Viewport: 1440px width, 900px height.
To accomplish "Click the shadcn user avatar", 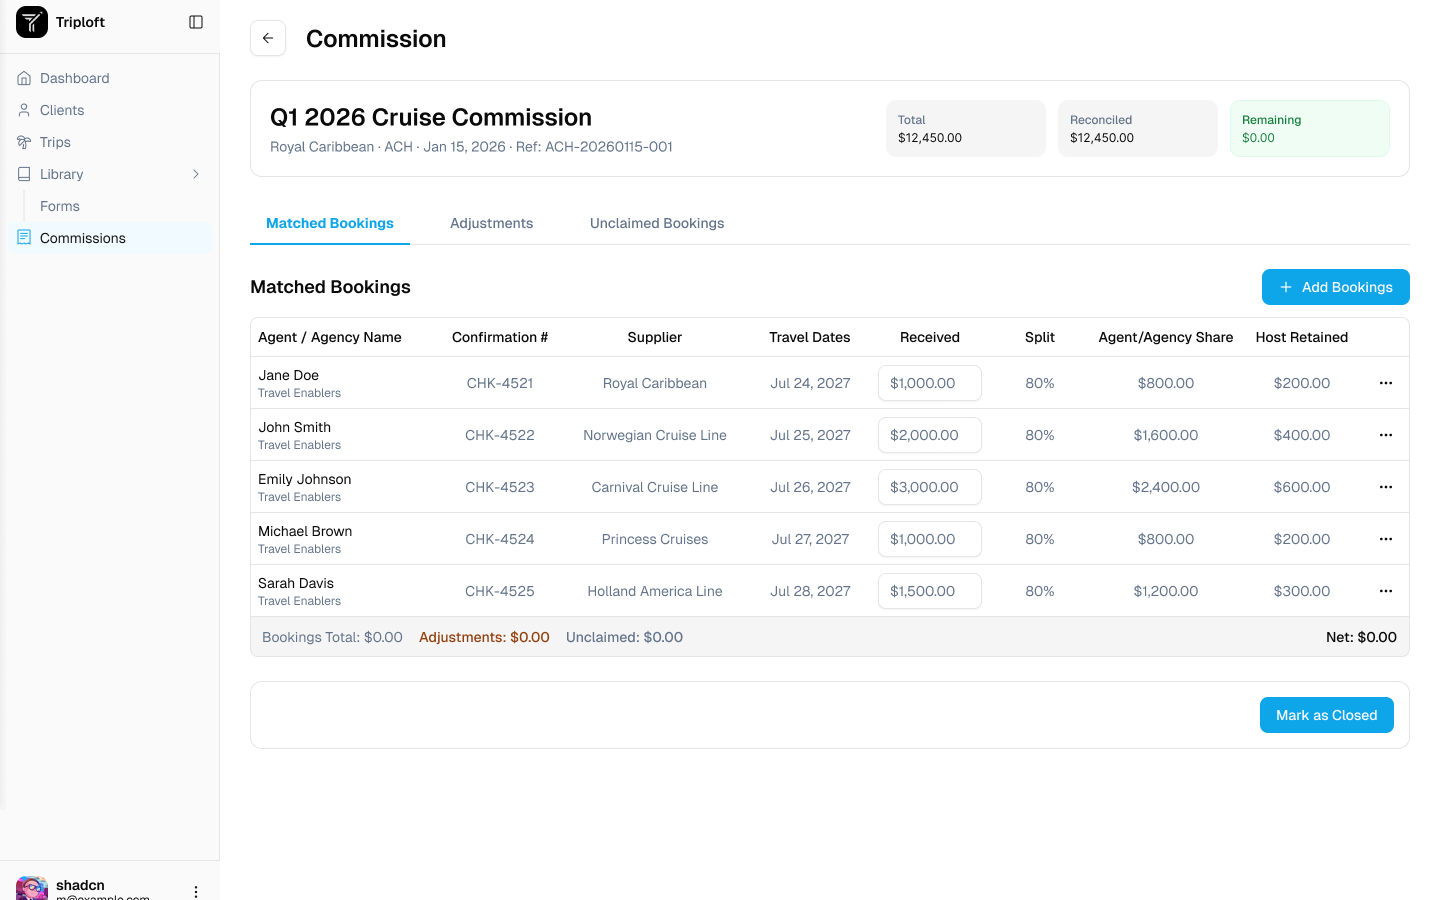I will click(x=32, y=888).
